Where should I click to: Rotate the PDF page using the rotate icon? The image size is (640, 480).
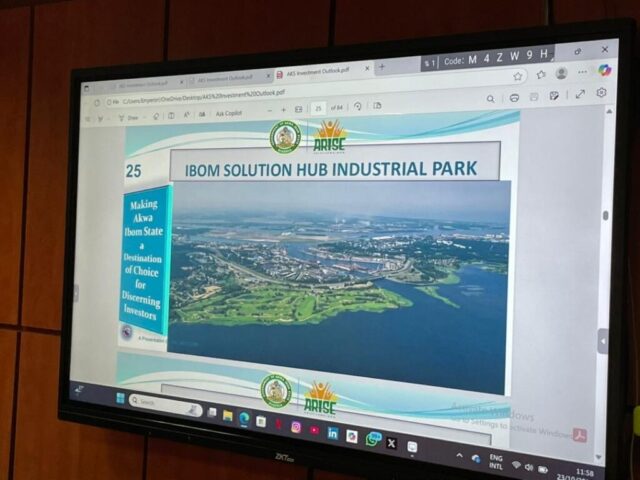358,106
